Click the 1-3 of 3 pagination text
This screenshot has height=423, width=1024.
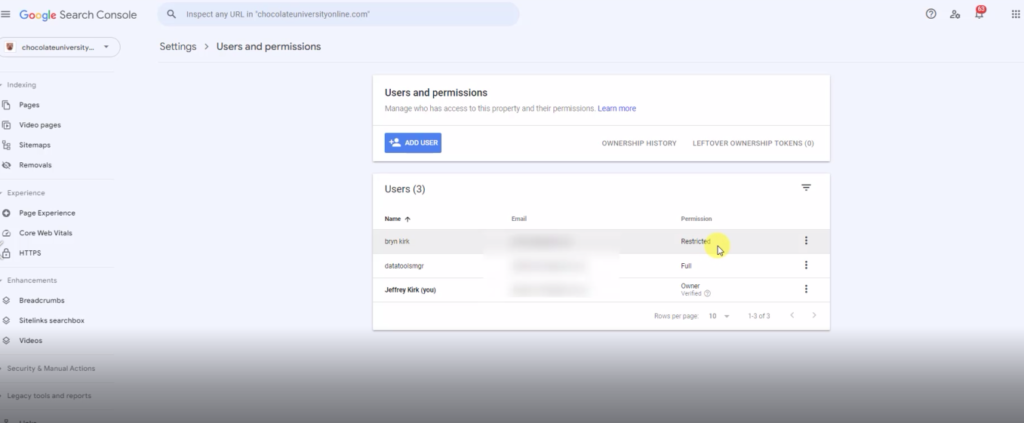click(x=759, y=316)
